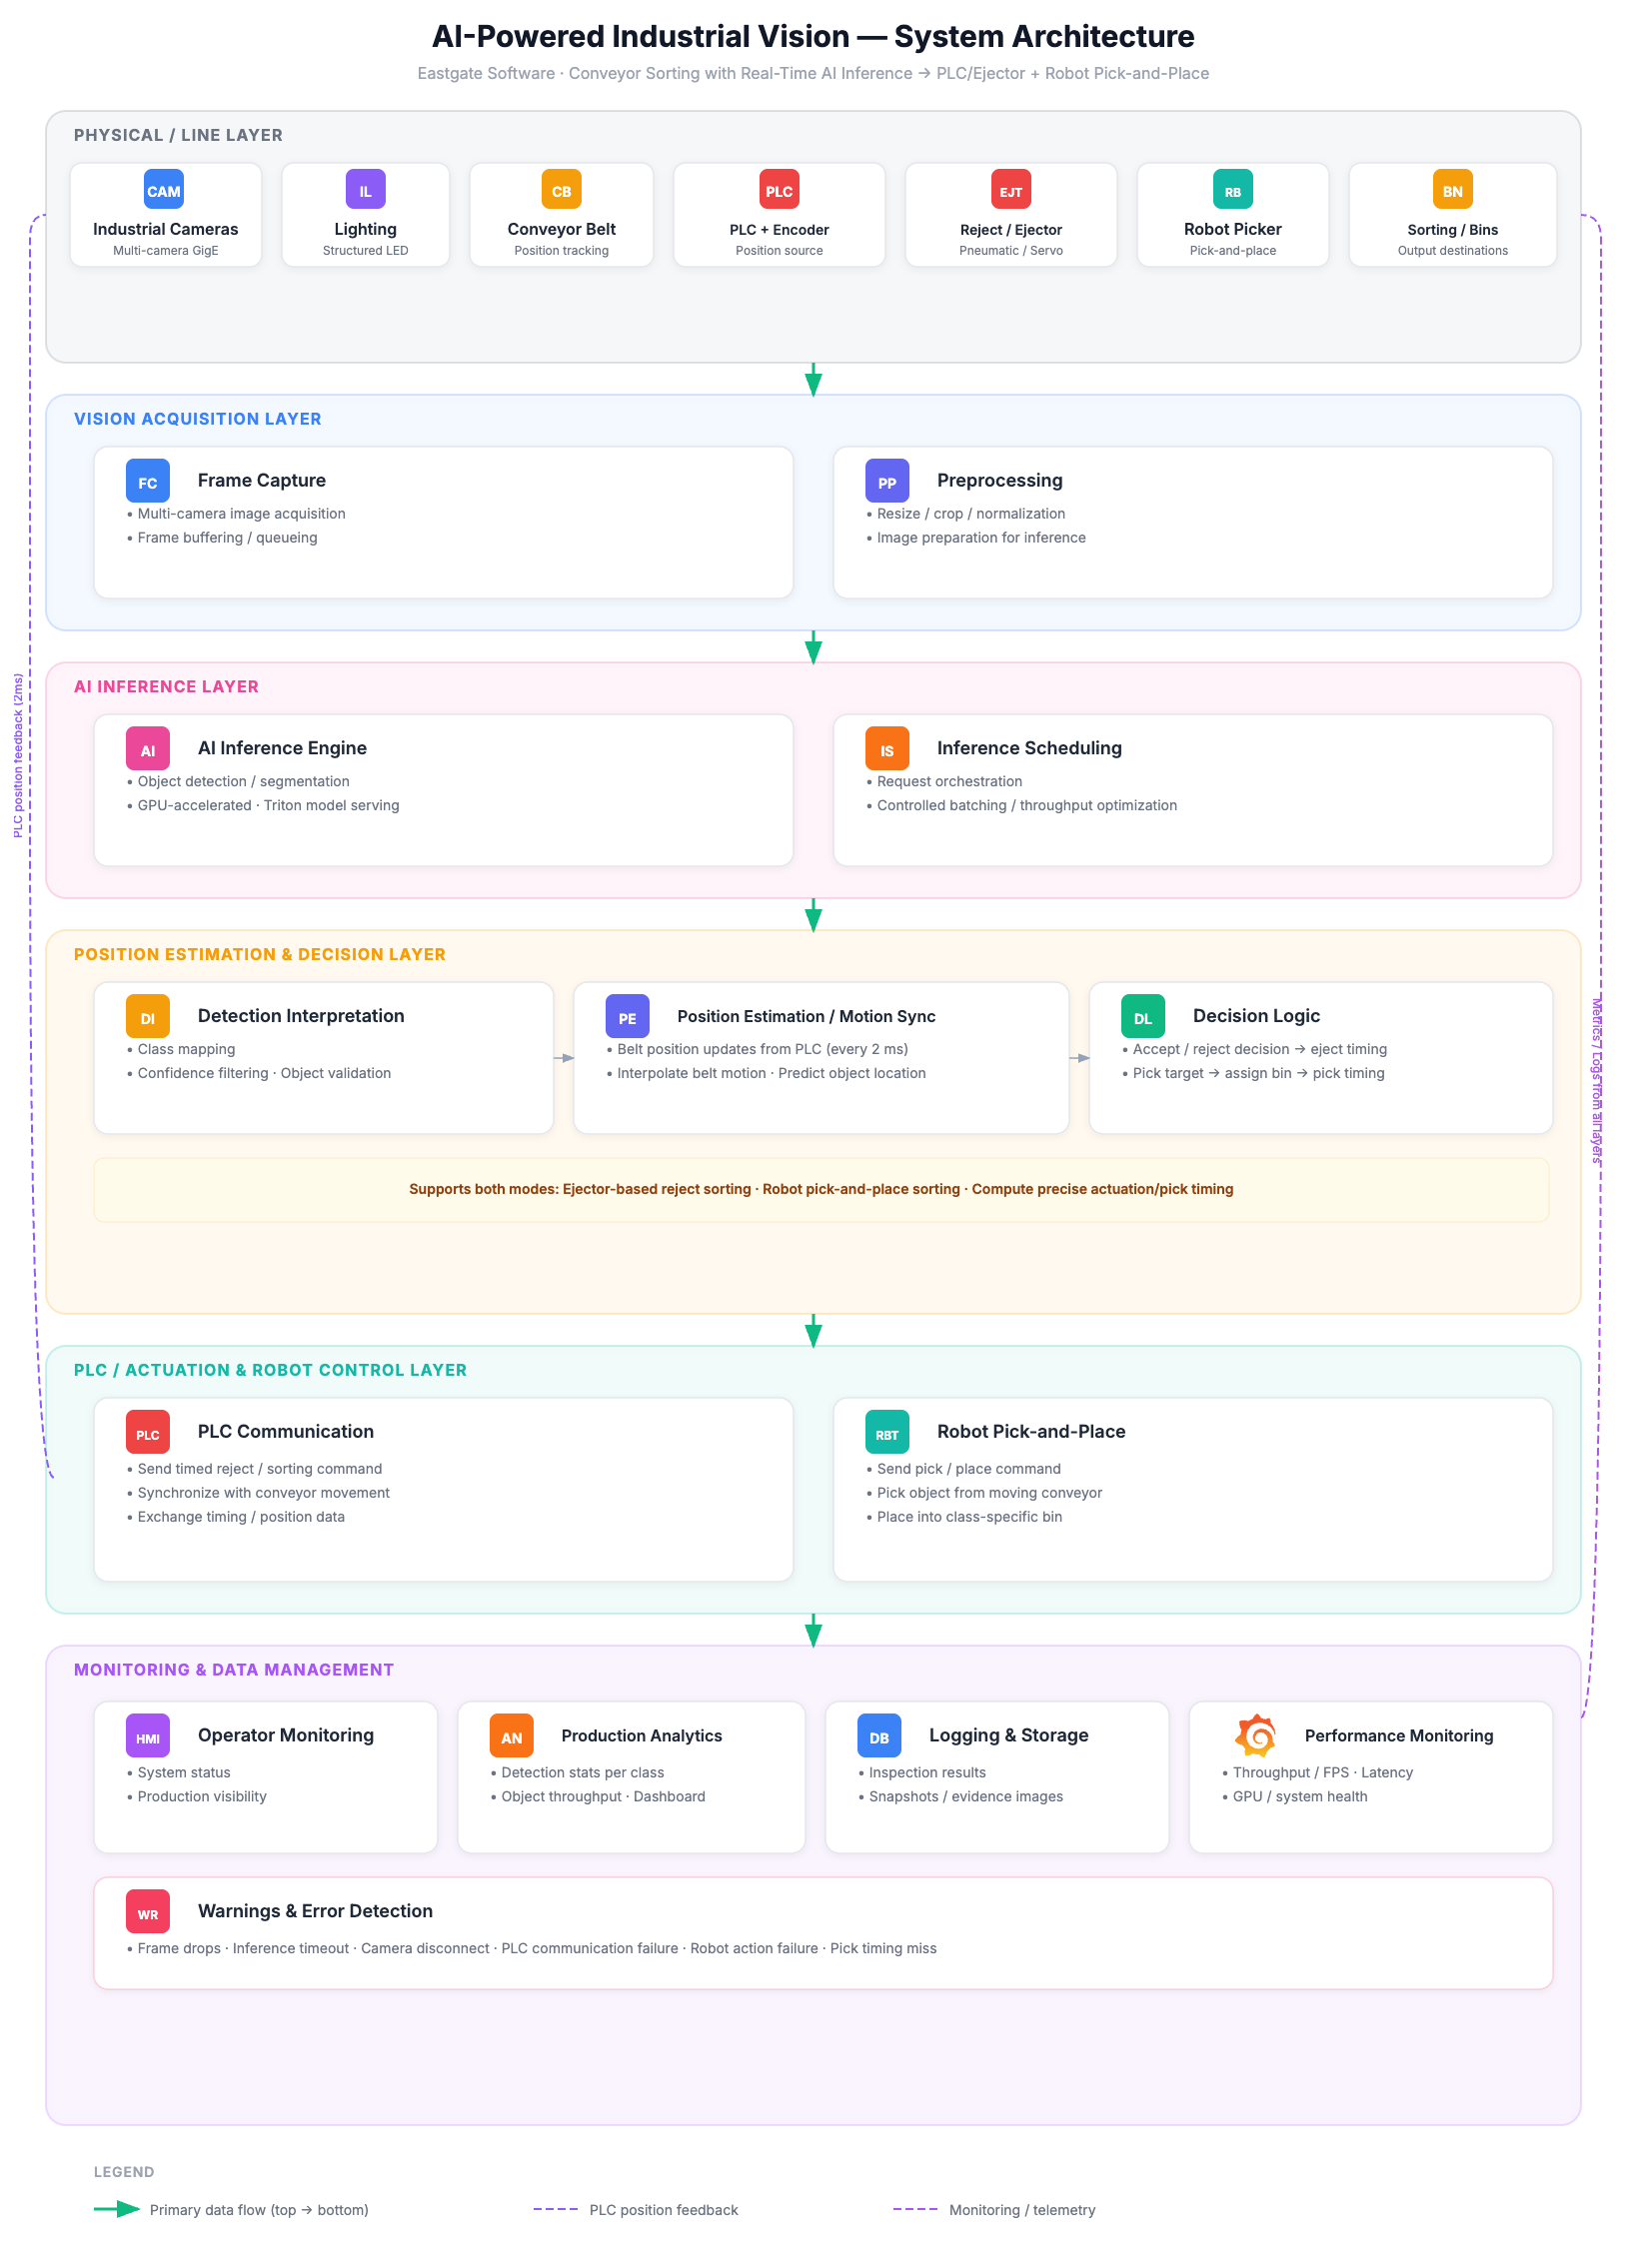The image size is (1643, 2268).
Task: Click the Grafana Performance Monitoring icon
Action: coord(1256,1736)
